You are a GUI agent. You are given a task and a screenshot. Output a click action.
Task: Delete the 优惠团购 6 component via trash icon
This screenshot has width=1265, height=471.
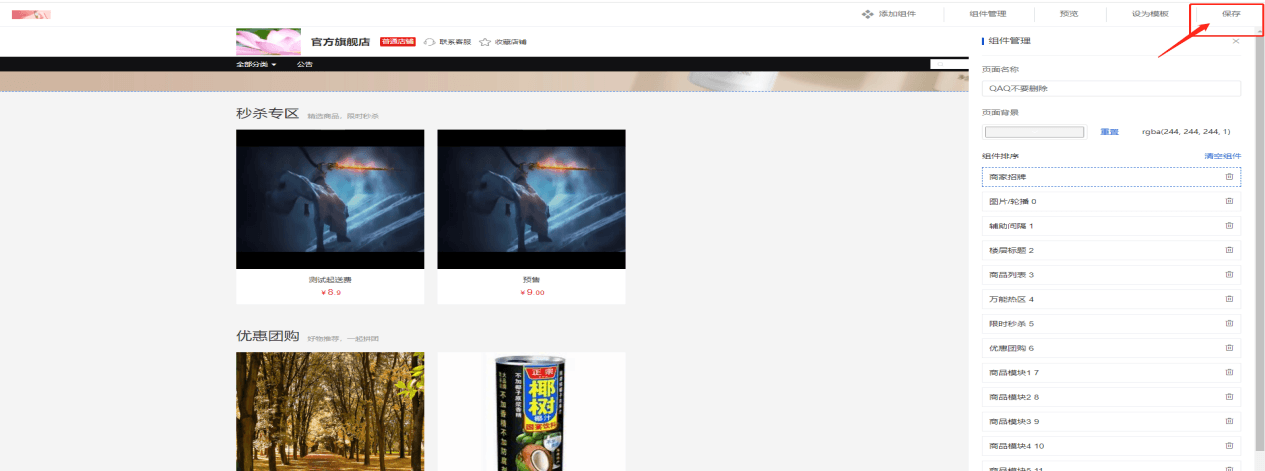[1229, 348]
